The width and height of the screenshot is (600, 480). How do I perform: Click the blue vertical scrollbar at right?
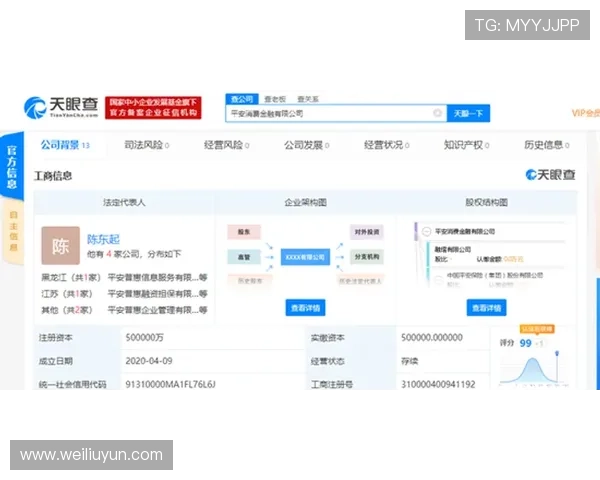[x=598, y=333]
